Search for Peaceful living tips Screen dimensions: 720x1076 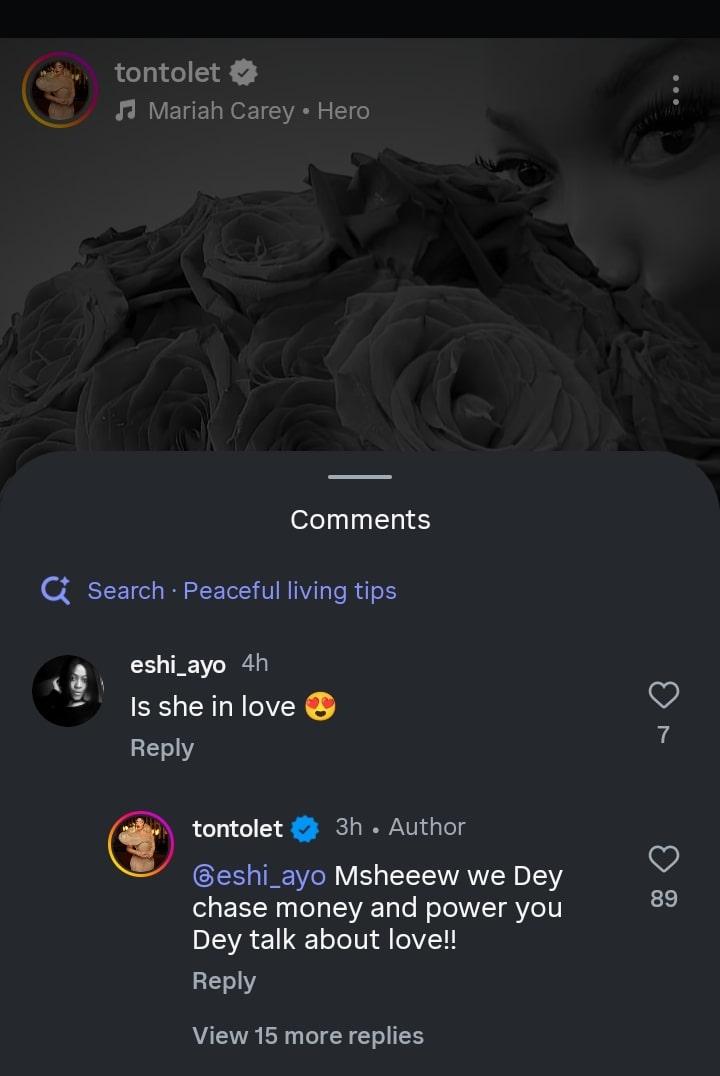[x=241, y=591]
